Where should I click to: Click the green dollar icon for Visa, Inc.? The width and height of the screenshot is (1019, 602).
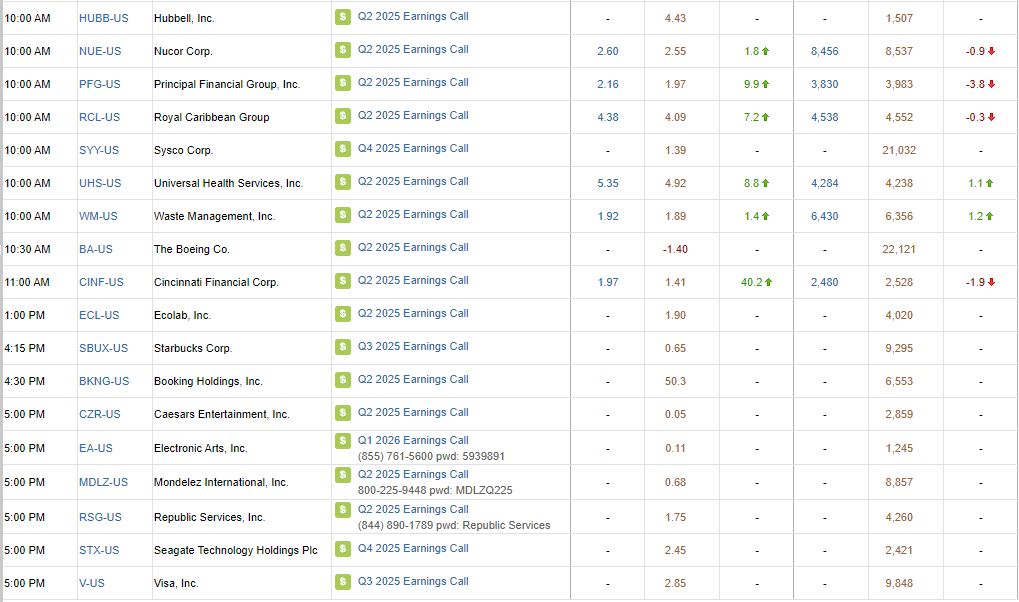click(342, 582)
